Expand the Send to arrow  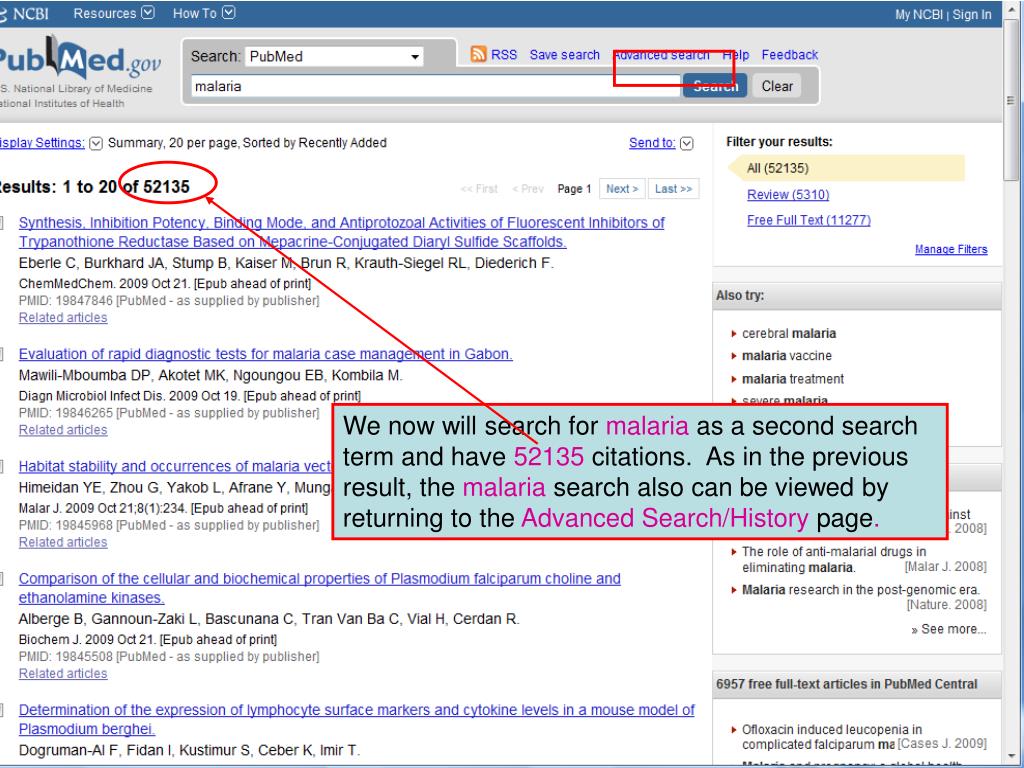[687, 143]
